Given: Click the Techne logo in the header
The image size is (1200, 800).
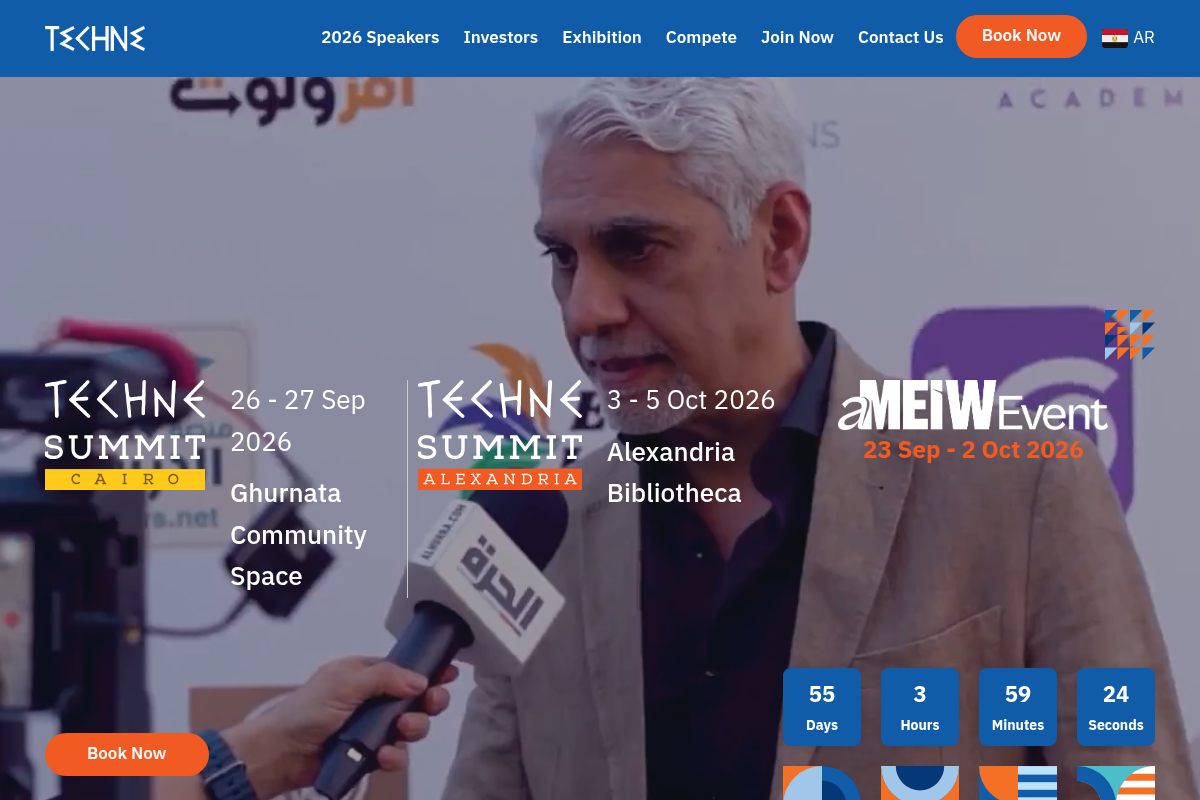Looking at the screenshot, I should pos(95,38).
